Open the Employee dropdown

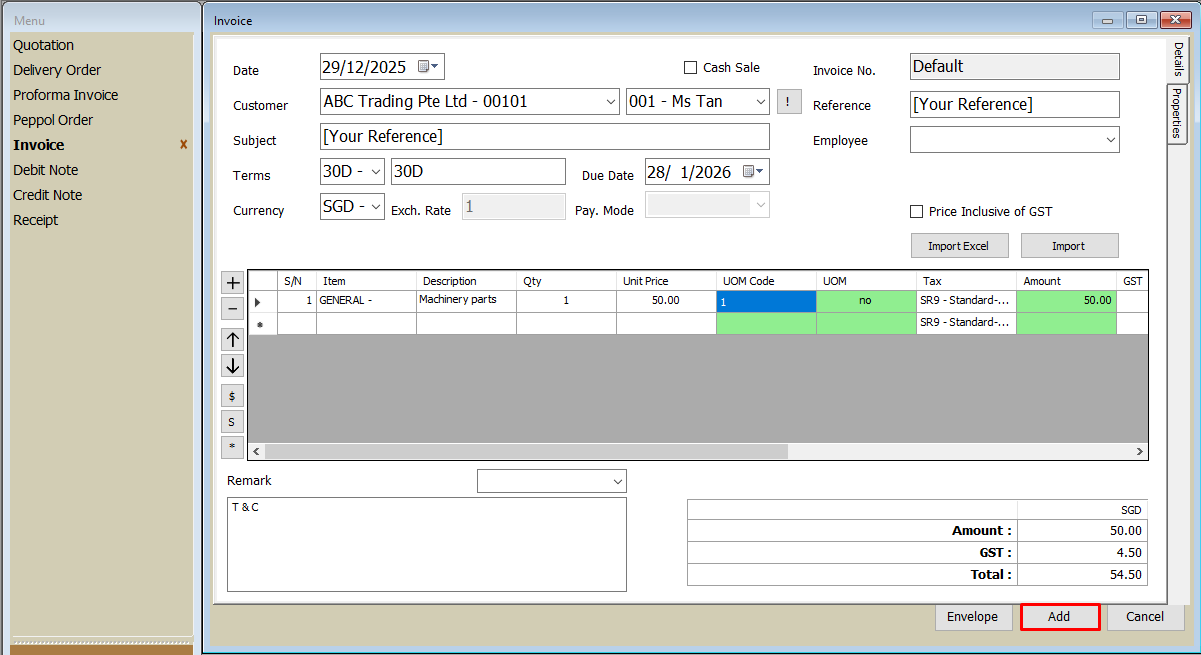pyautogui.click(x=1110, y=141)
